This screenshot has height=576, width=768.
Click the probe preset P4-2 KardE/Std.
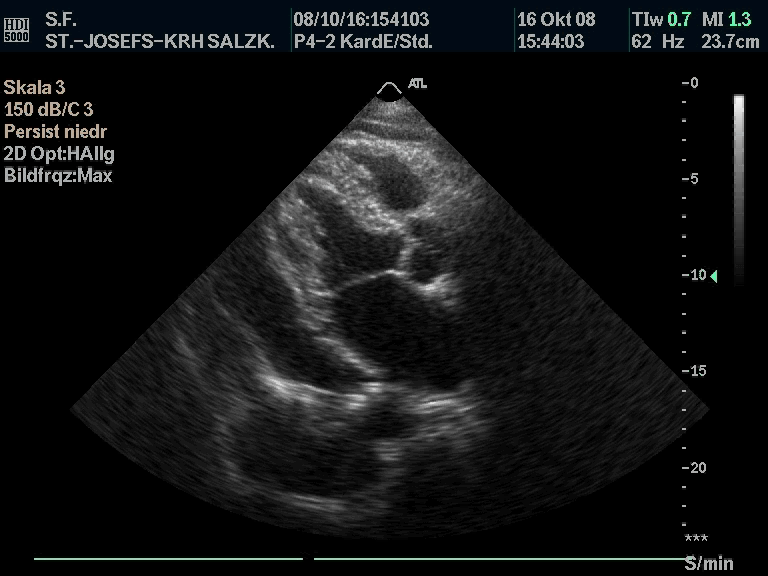(x=363, y=42)
